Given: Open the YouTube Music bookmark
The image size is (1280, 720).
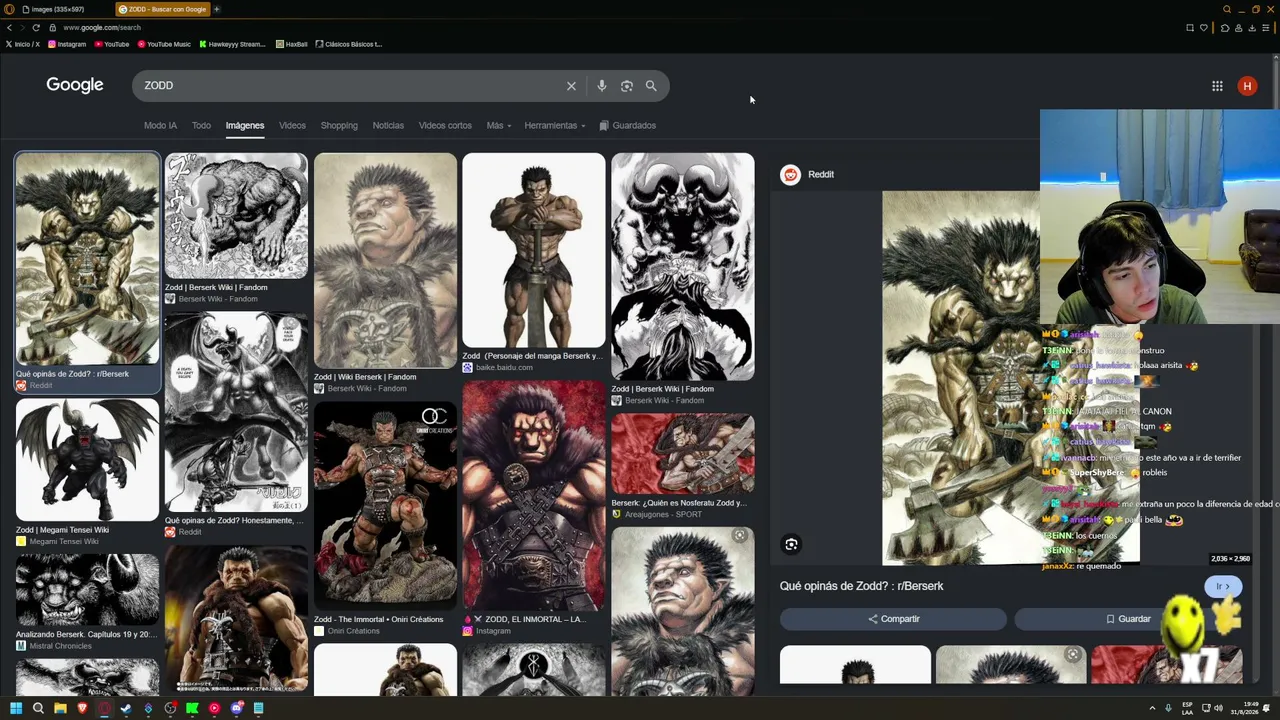Looking at the screenshot, I should [164, 44].
